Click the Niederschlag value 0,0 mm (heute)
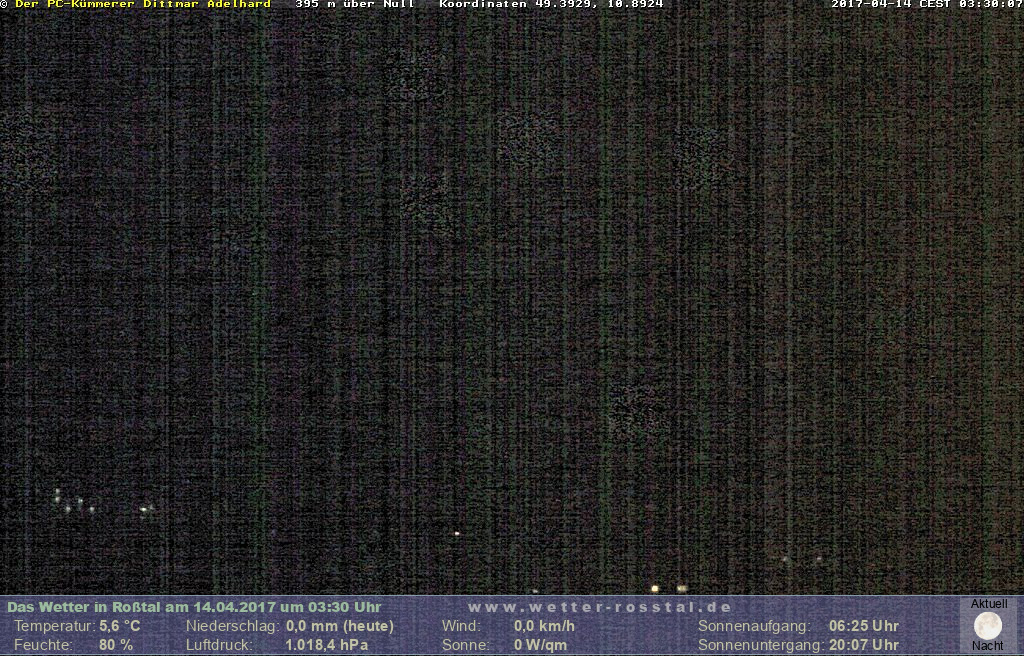 339,626
